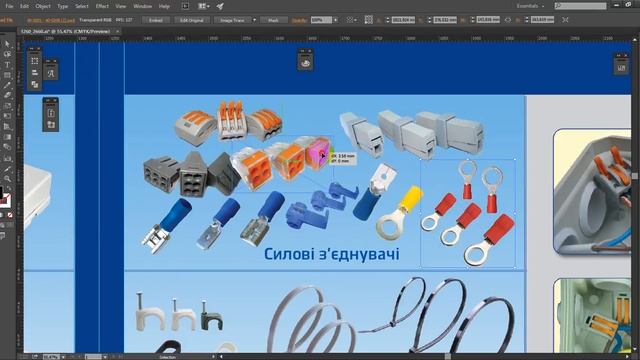Open the Pathfinder panel icon
This screenshot has width=640, height=360.
click(x=35, y=84)
